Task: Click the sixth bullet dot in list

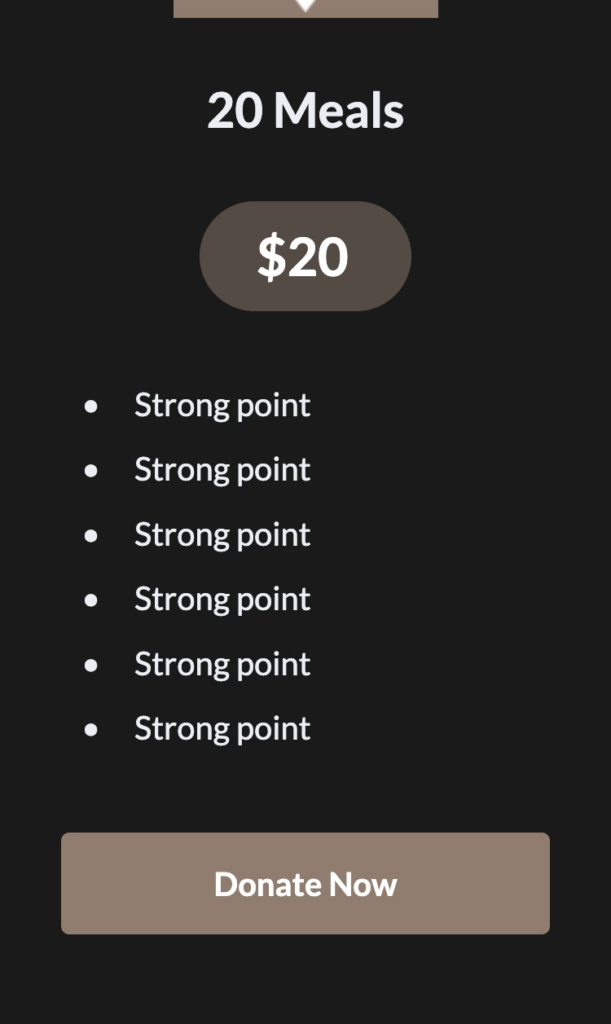Action: (x=92, y=730)
